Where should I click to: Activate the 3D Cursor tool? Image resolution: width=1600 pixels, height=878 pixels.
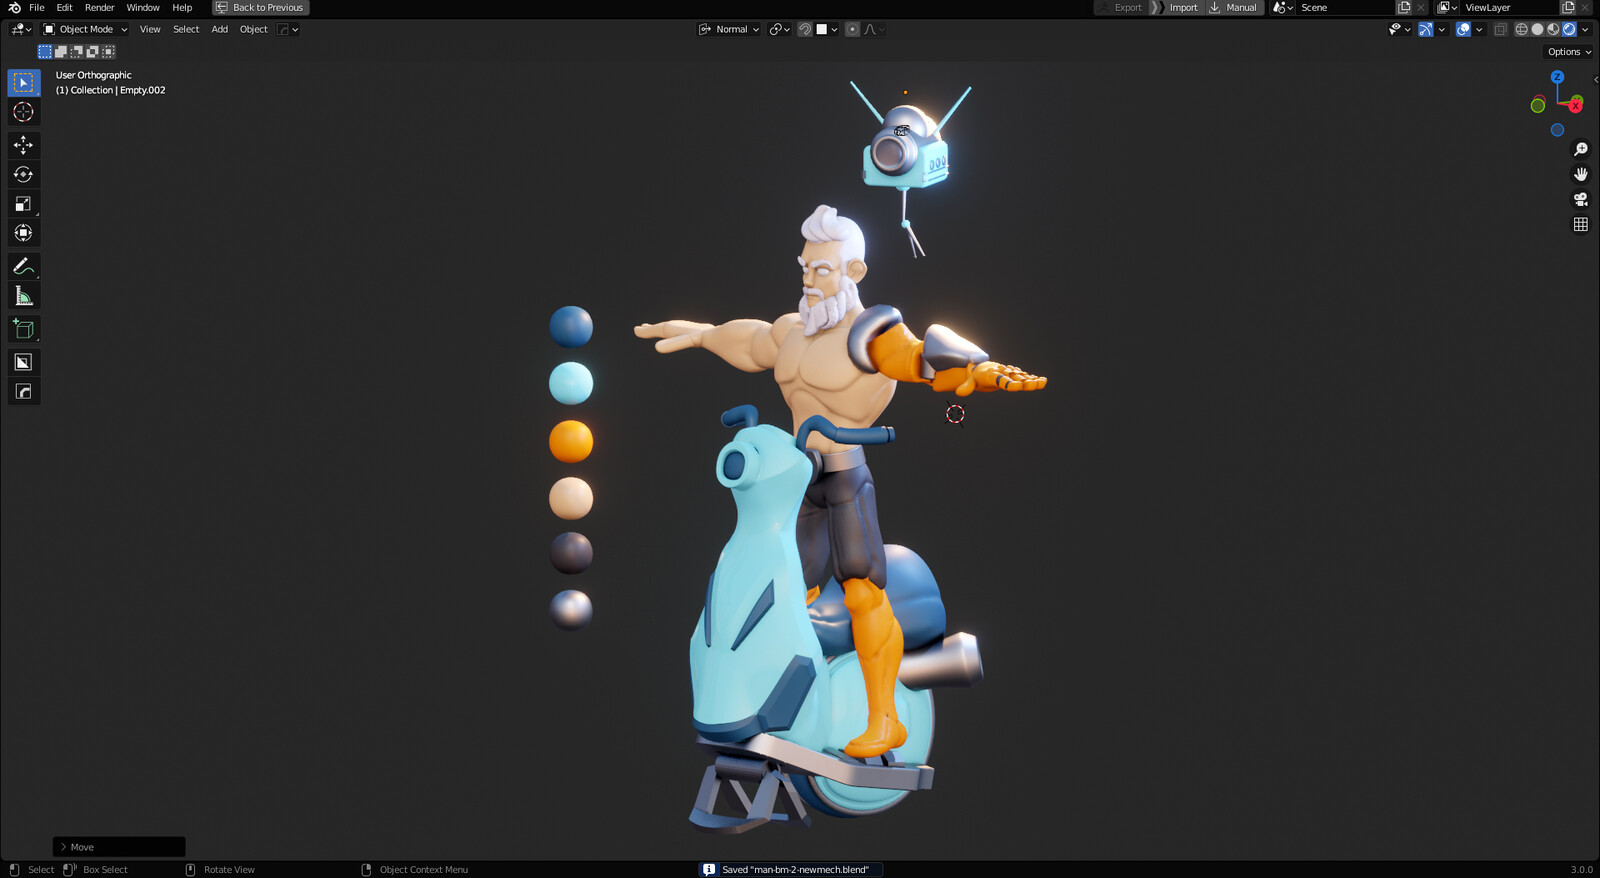[x=23, y=112]
